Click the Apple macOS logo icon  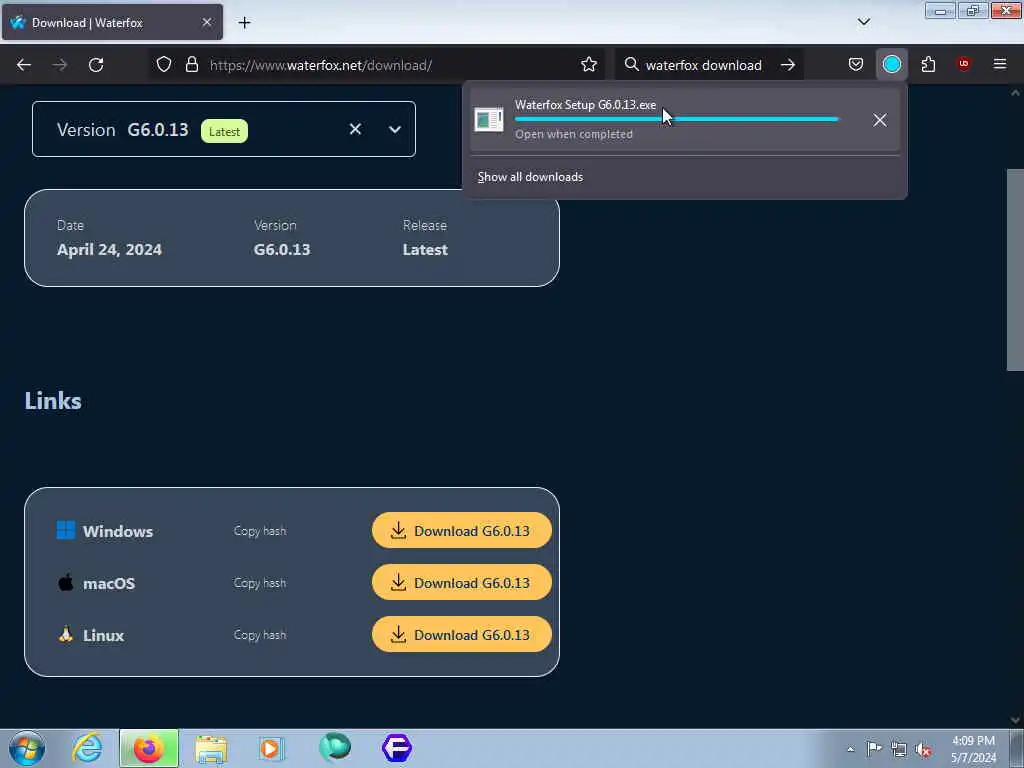66,582
